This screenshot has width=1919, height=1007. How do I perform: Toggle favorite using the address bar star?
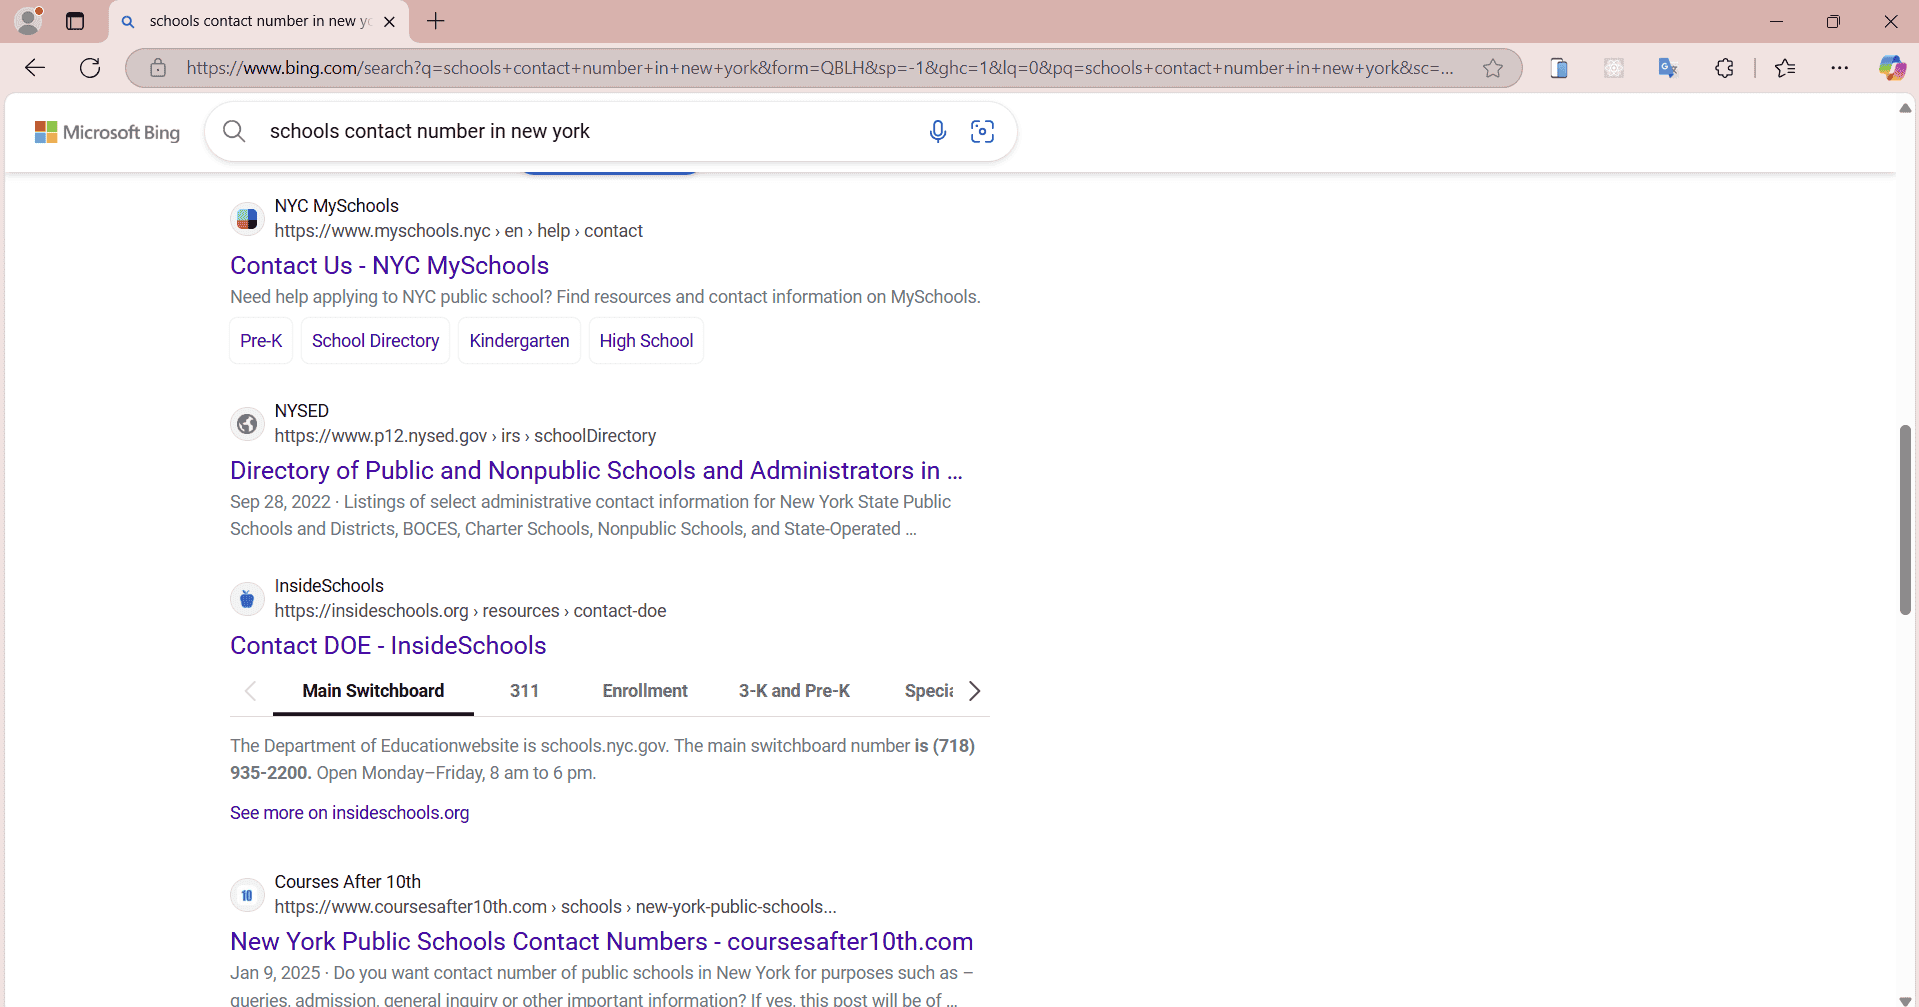[x=1492, y=67]
